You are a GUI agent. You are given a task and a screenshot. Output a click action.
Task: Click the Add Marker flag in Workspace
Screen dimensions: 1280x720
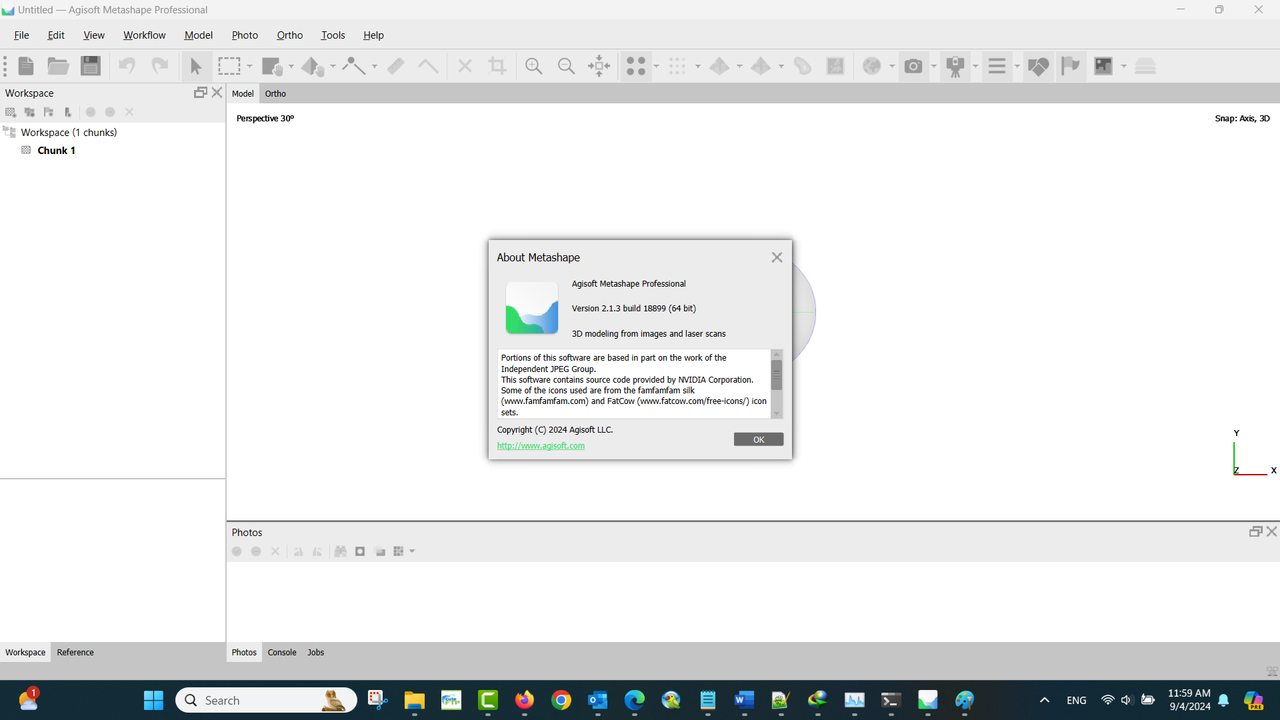48,112
